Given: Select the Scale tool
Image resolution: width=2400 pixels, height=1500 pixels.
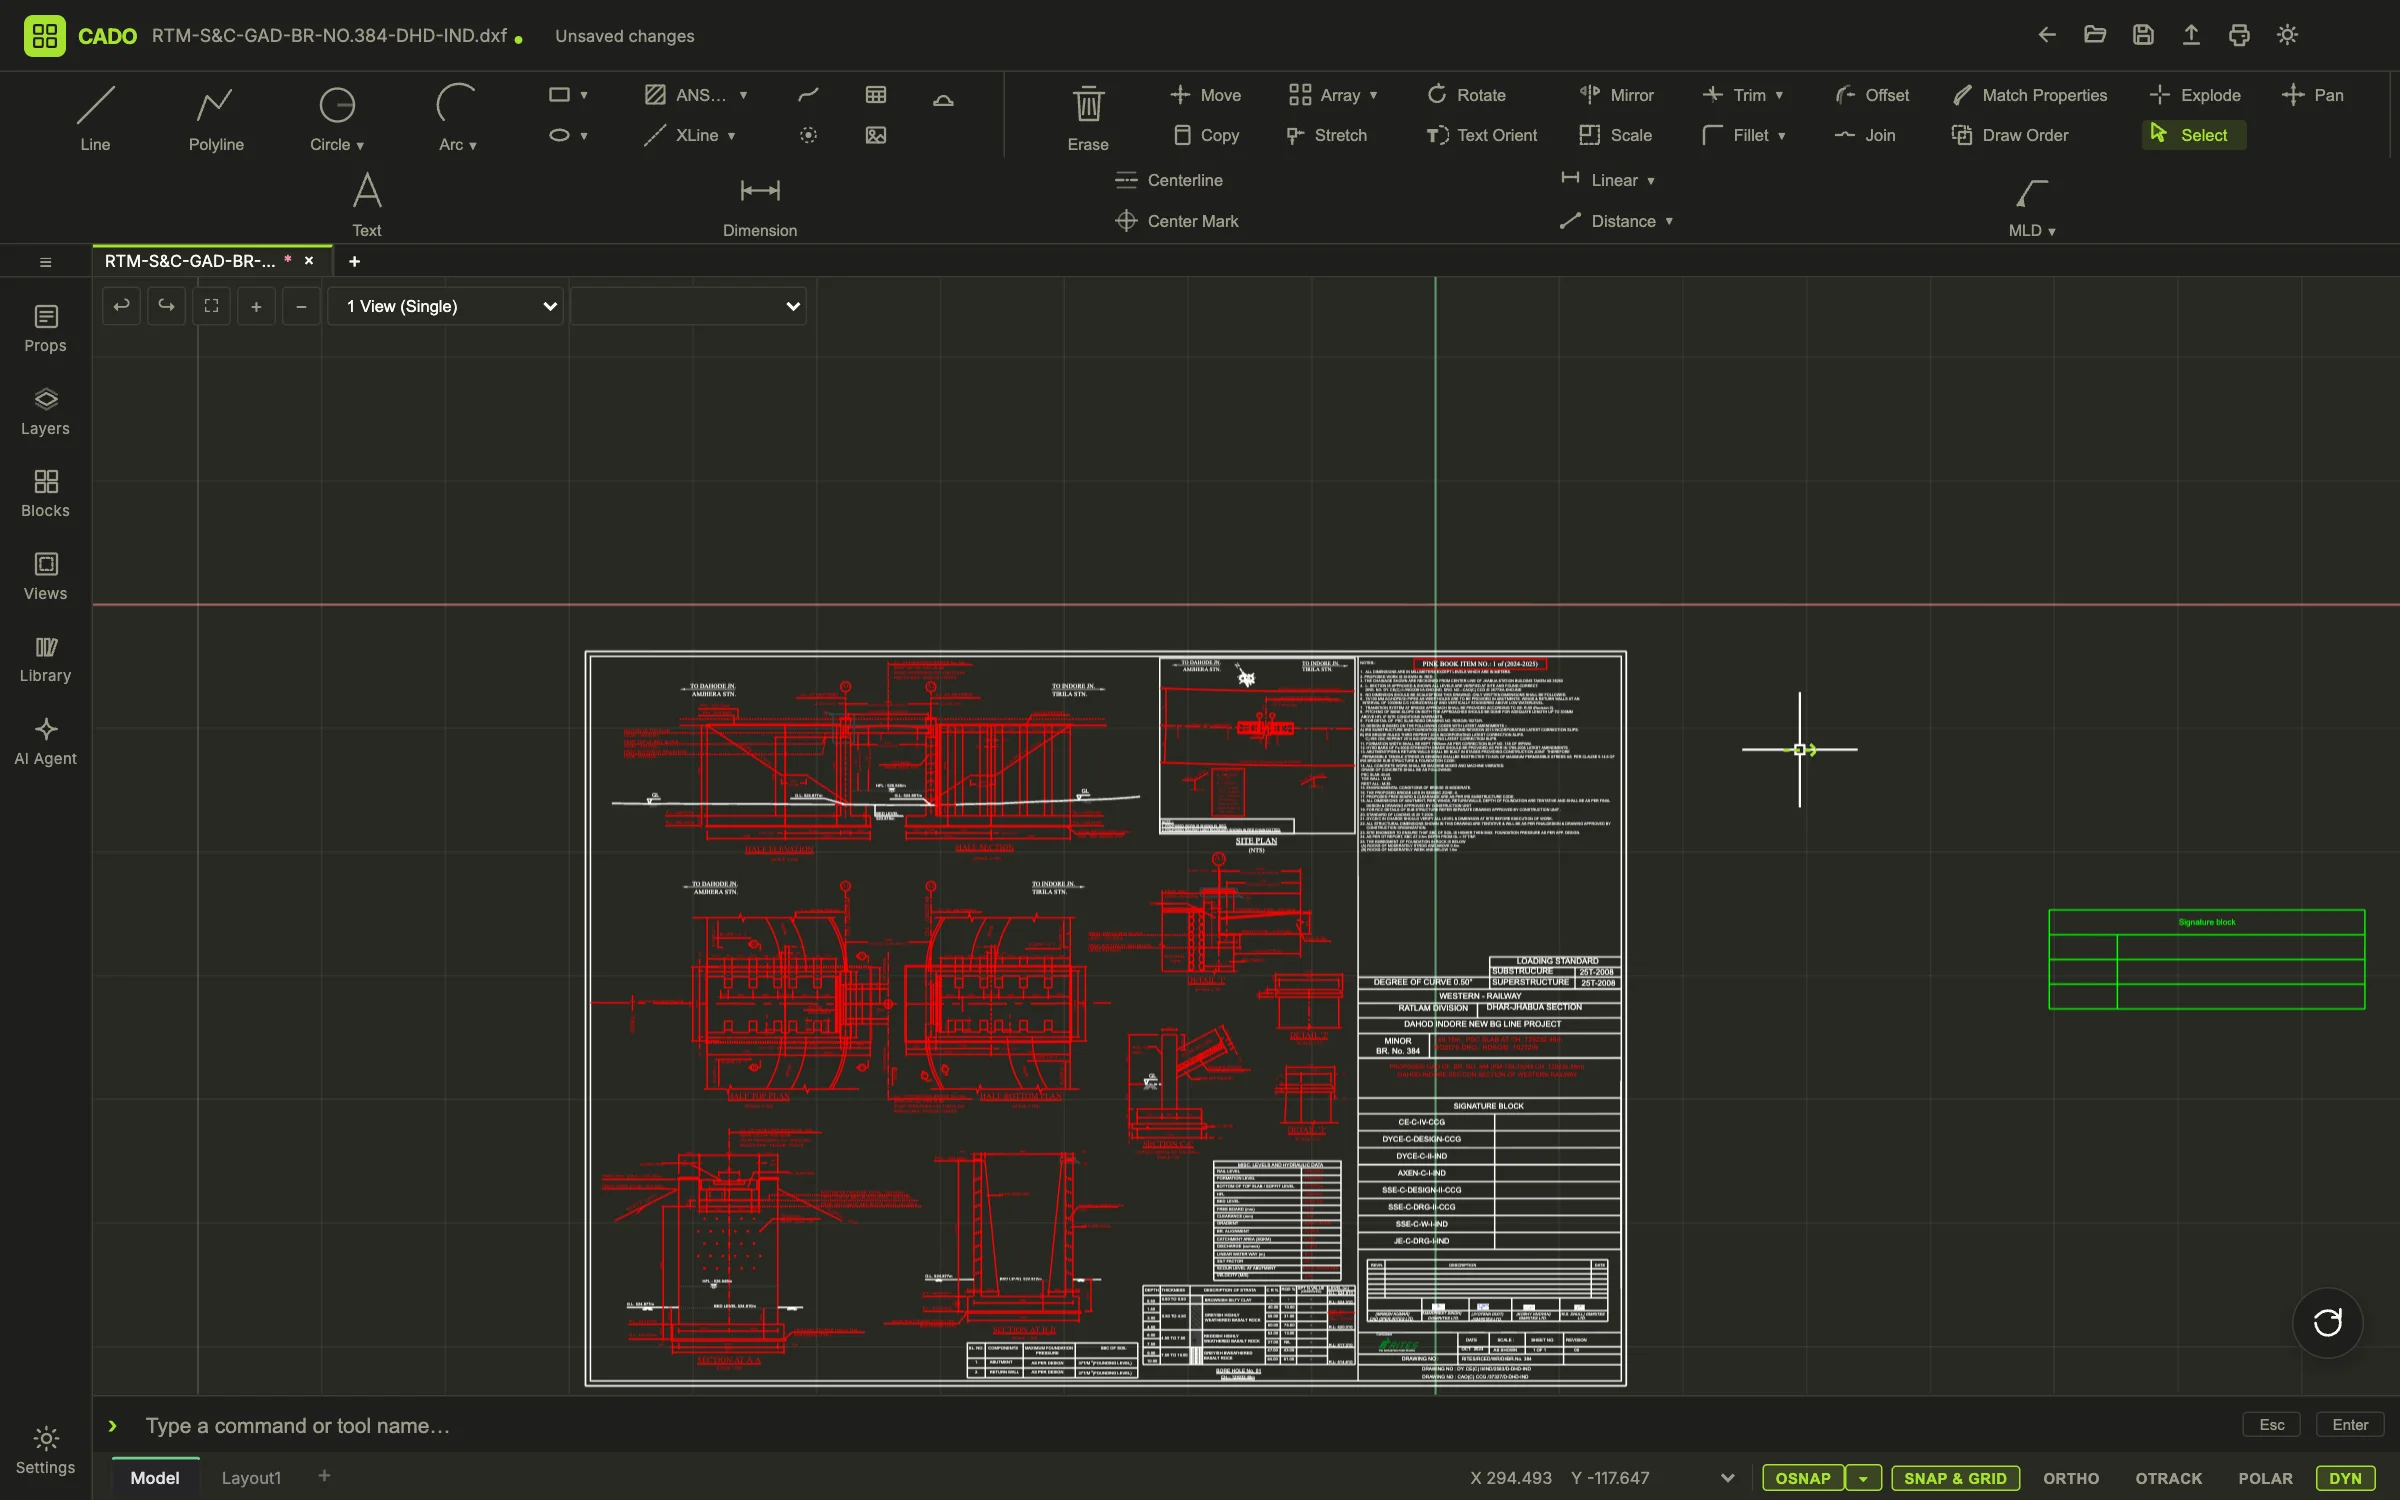Looking at the screenshot, I should coord(1615,135).
